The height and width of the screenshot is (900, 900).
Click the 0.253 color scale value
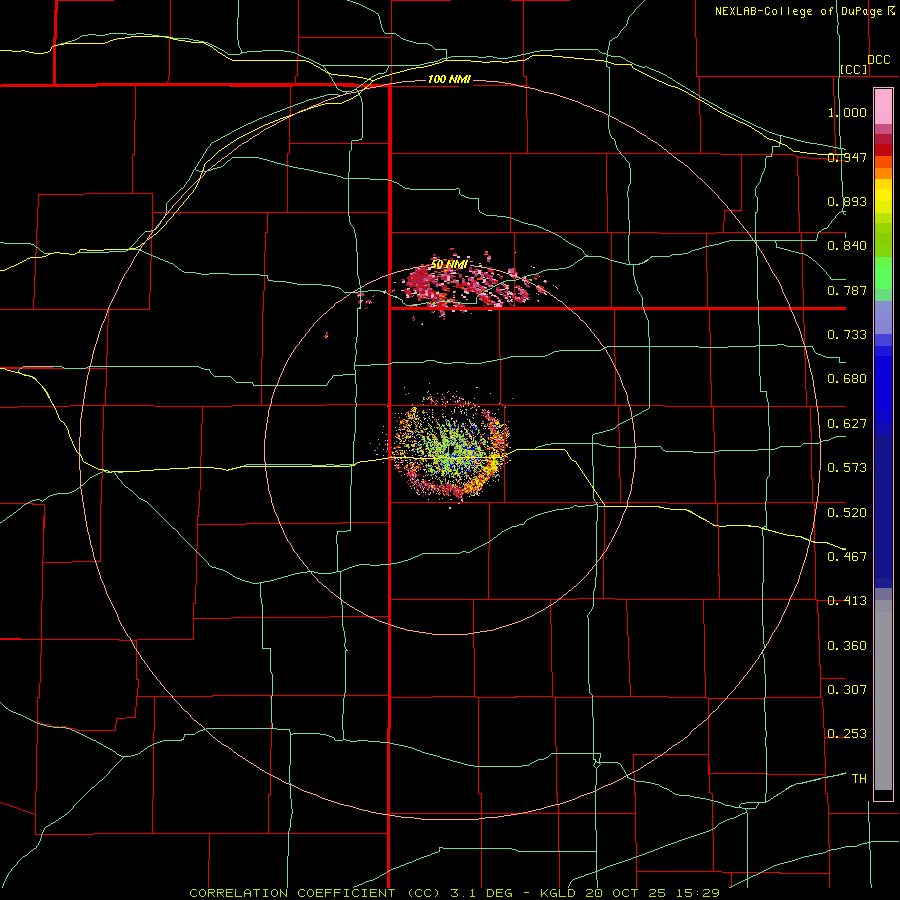pos(847,734)
